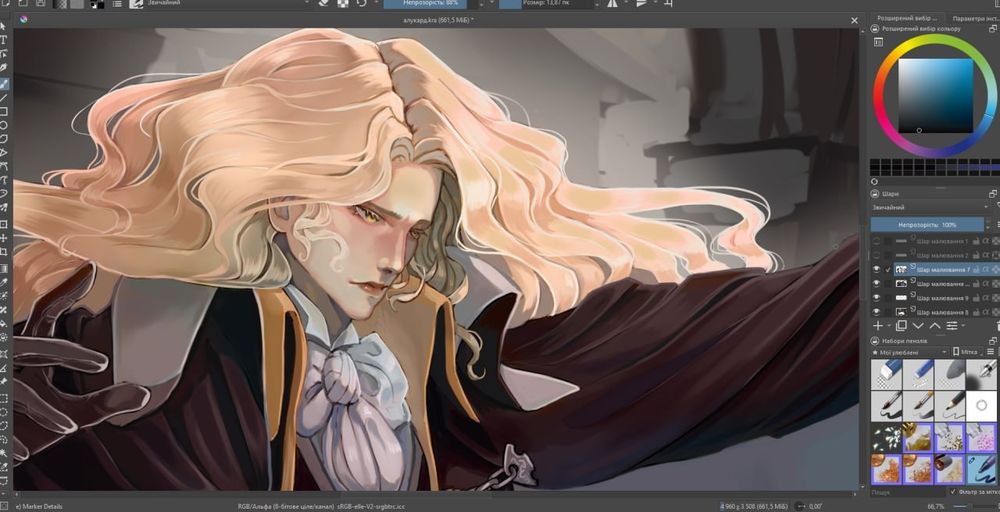Hide layer Шар малювання 8

click(x=876, y=312)
